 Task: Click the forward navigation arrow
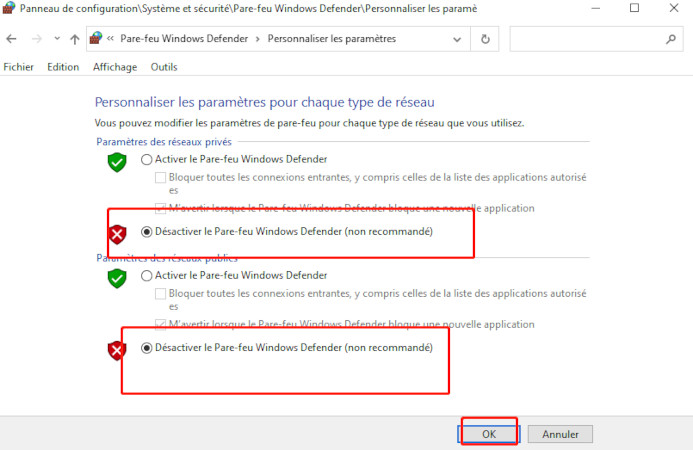pyautogui.click(x=37, y=39)
